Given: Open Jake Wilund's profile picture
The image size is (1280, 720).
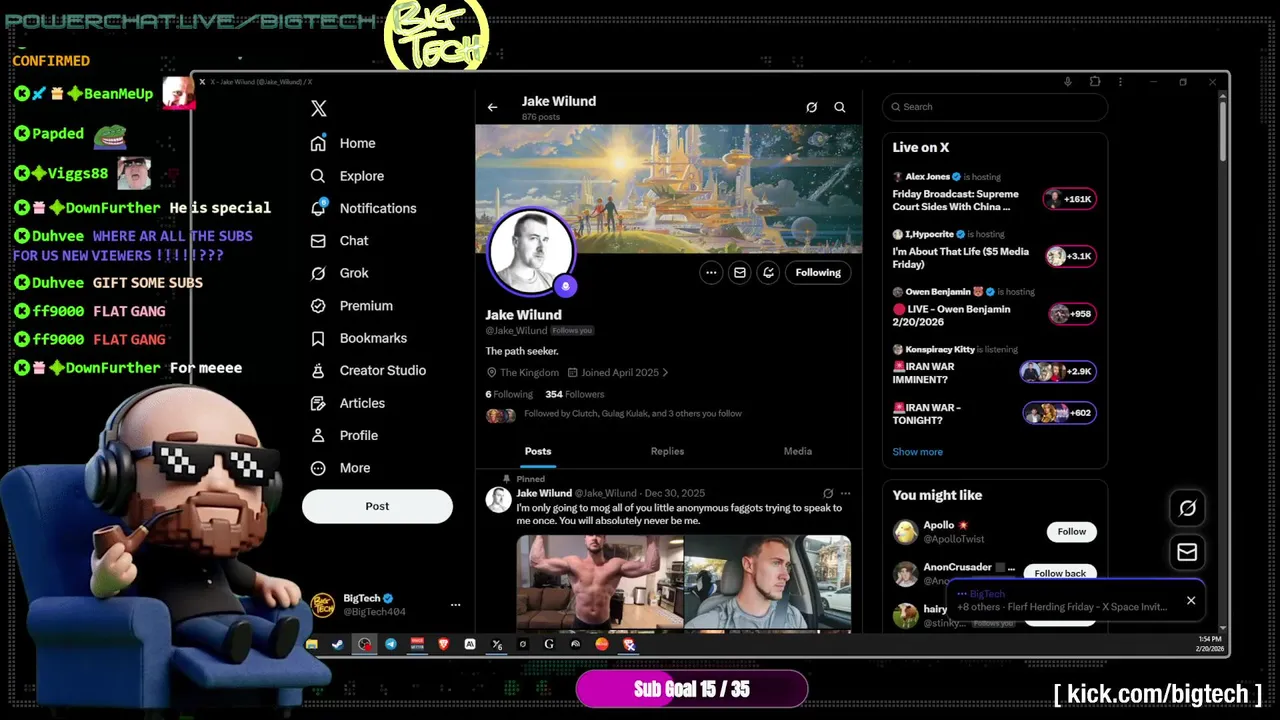Looking at the screenshot, I should 530,251.
